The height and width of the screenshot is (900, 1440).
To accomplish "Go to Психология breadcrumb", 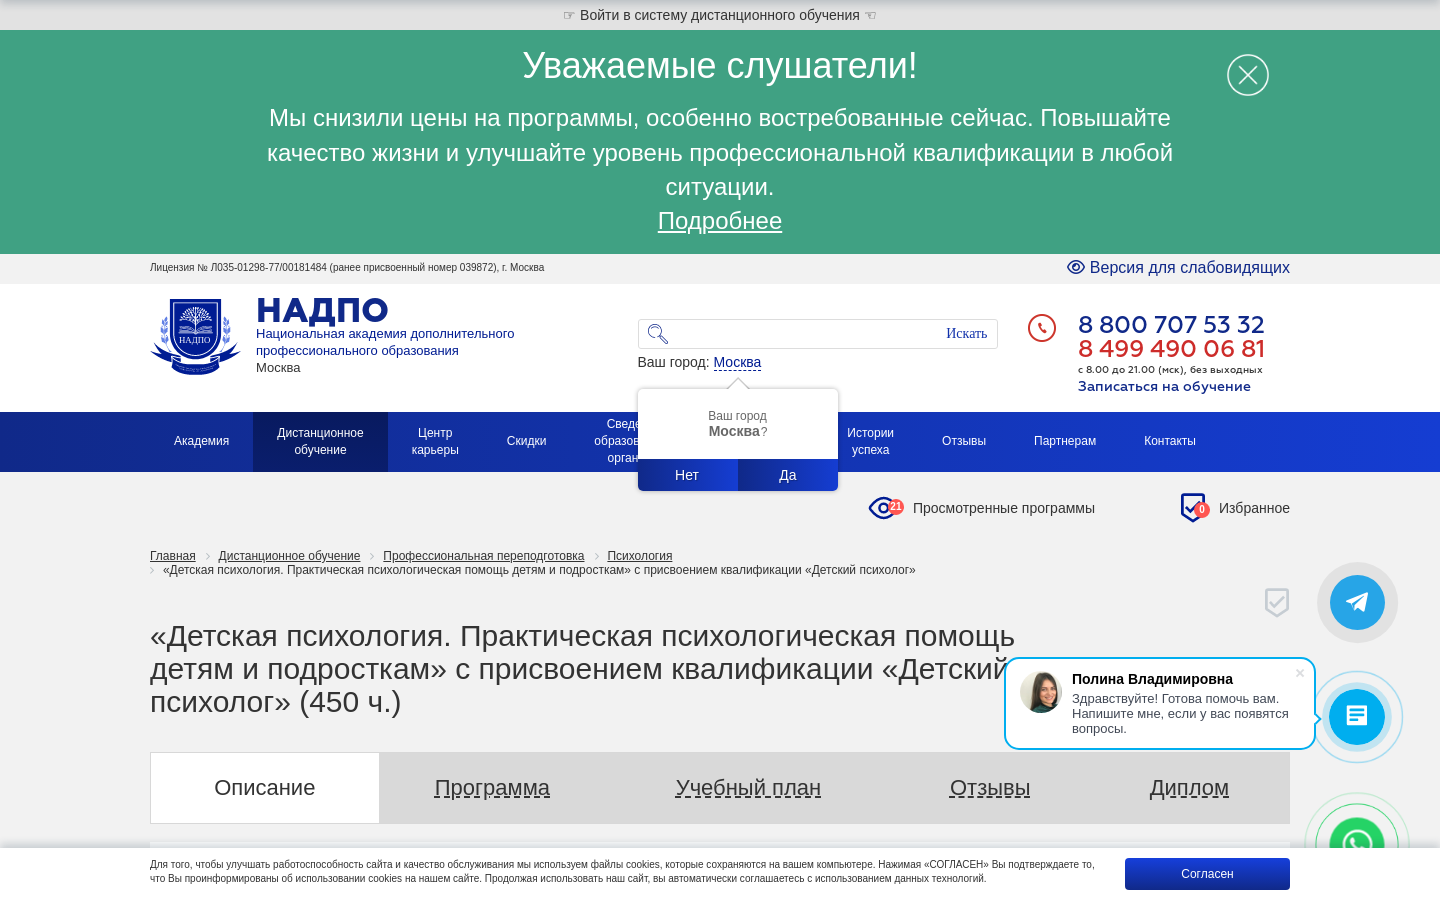I will point(640,556).
